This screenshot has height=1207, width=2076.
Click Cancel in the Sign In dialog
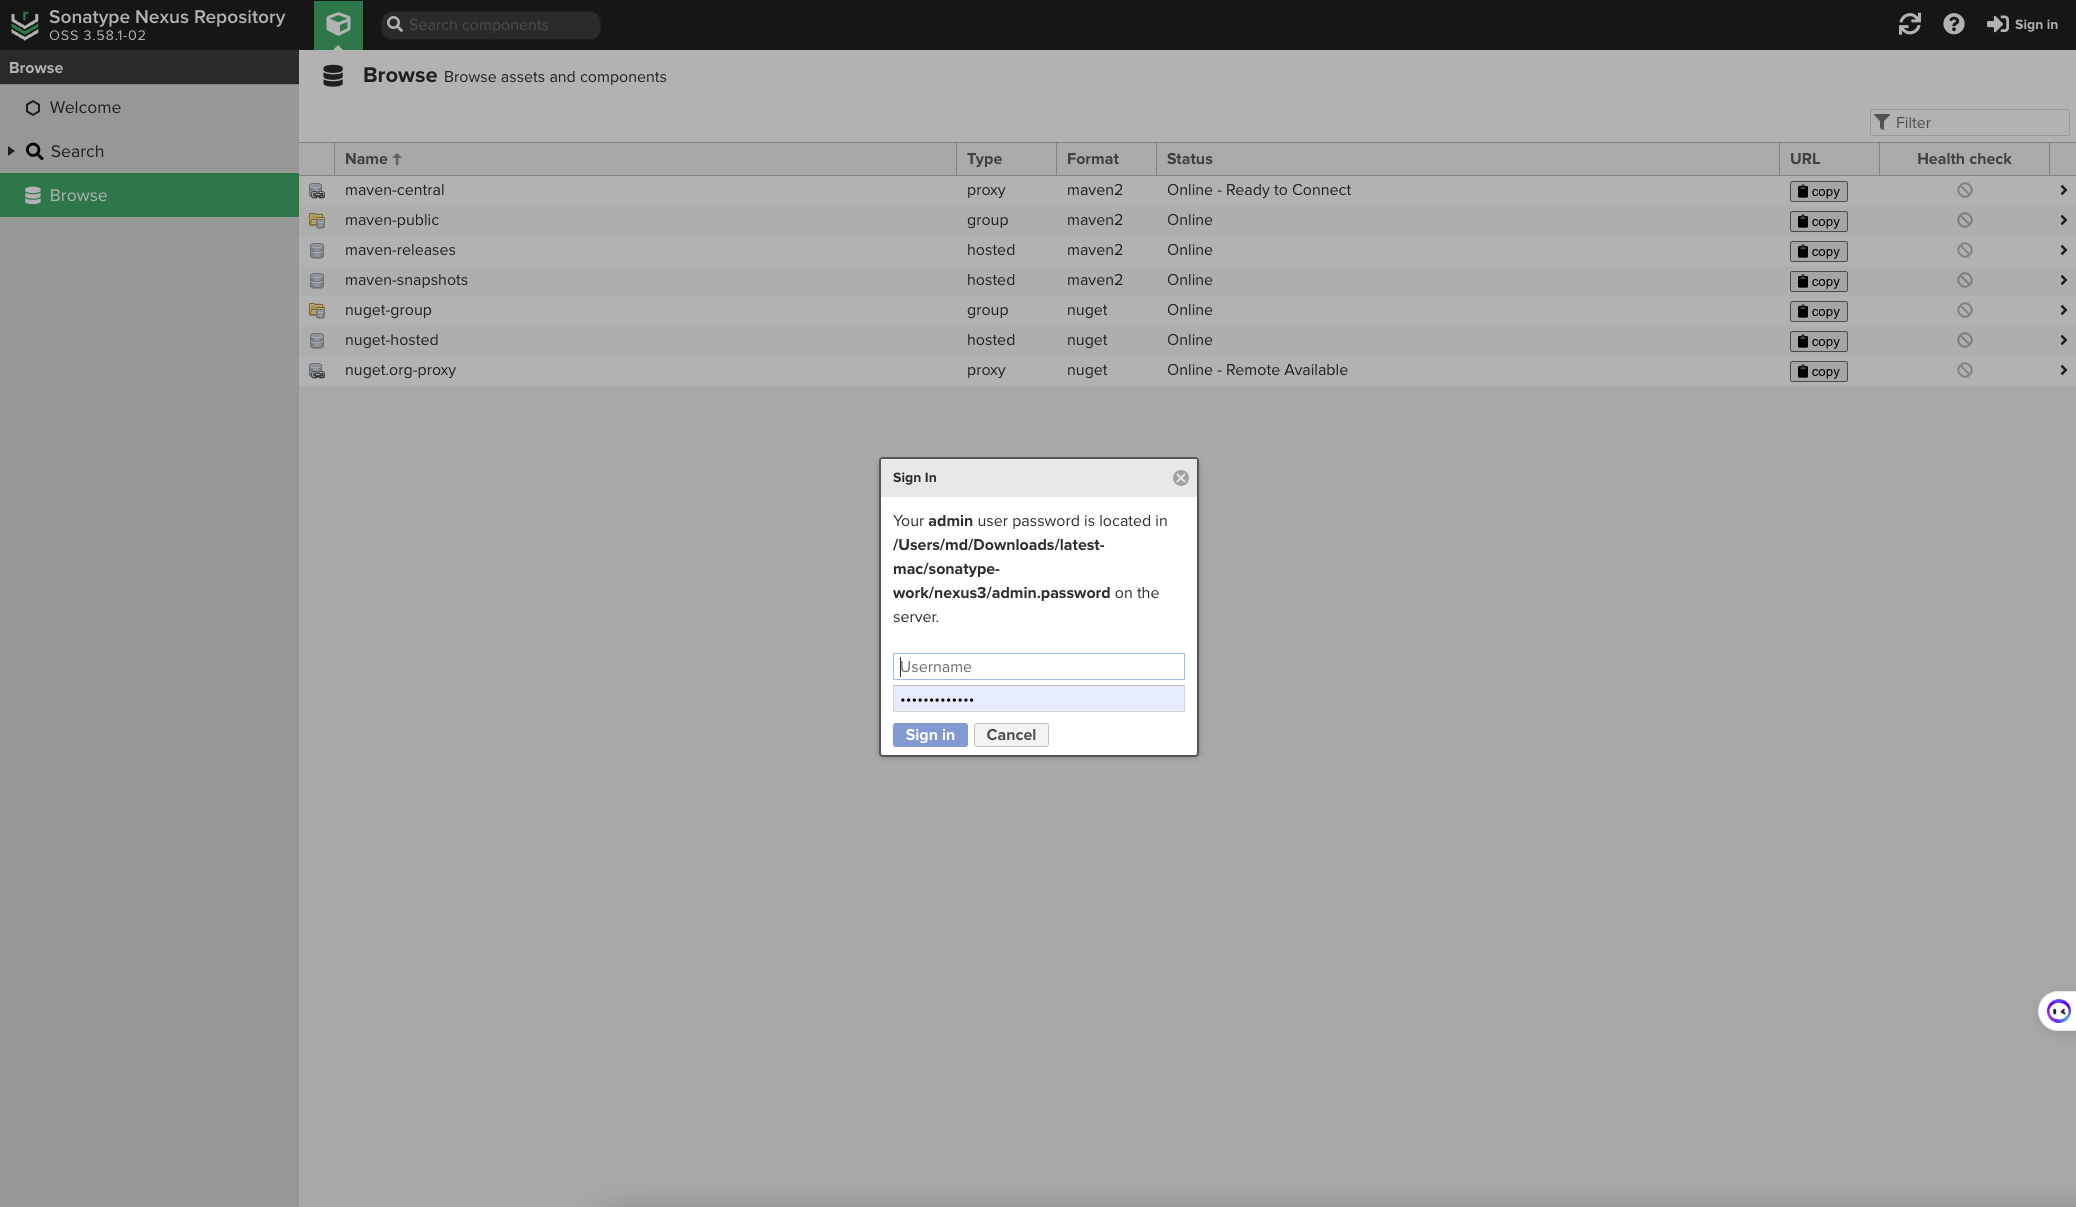tap(1010, 735)
